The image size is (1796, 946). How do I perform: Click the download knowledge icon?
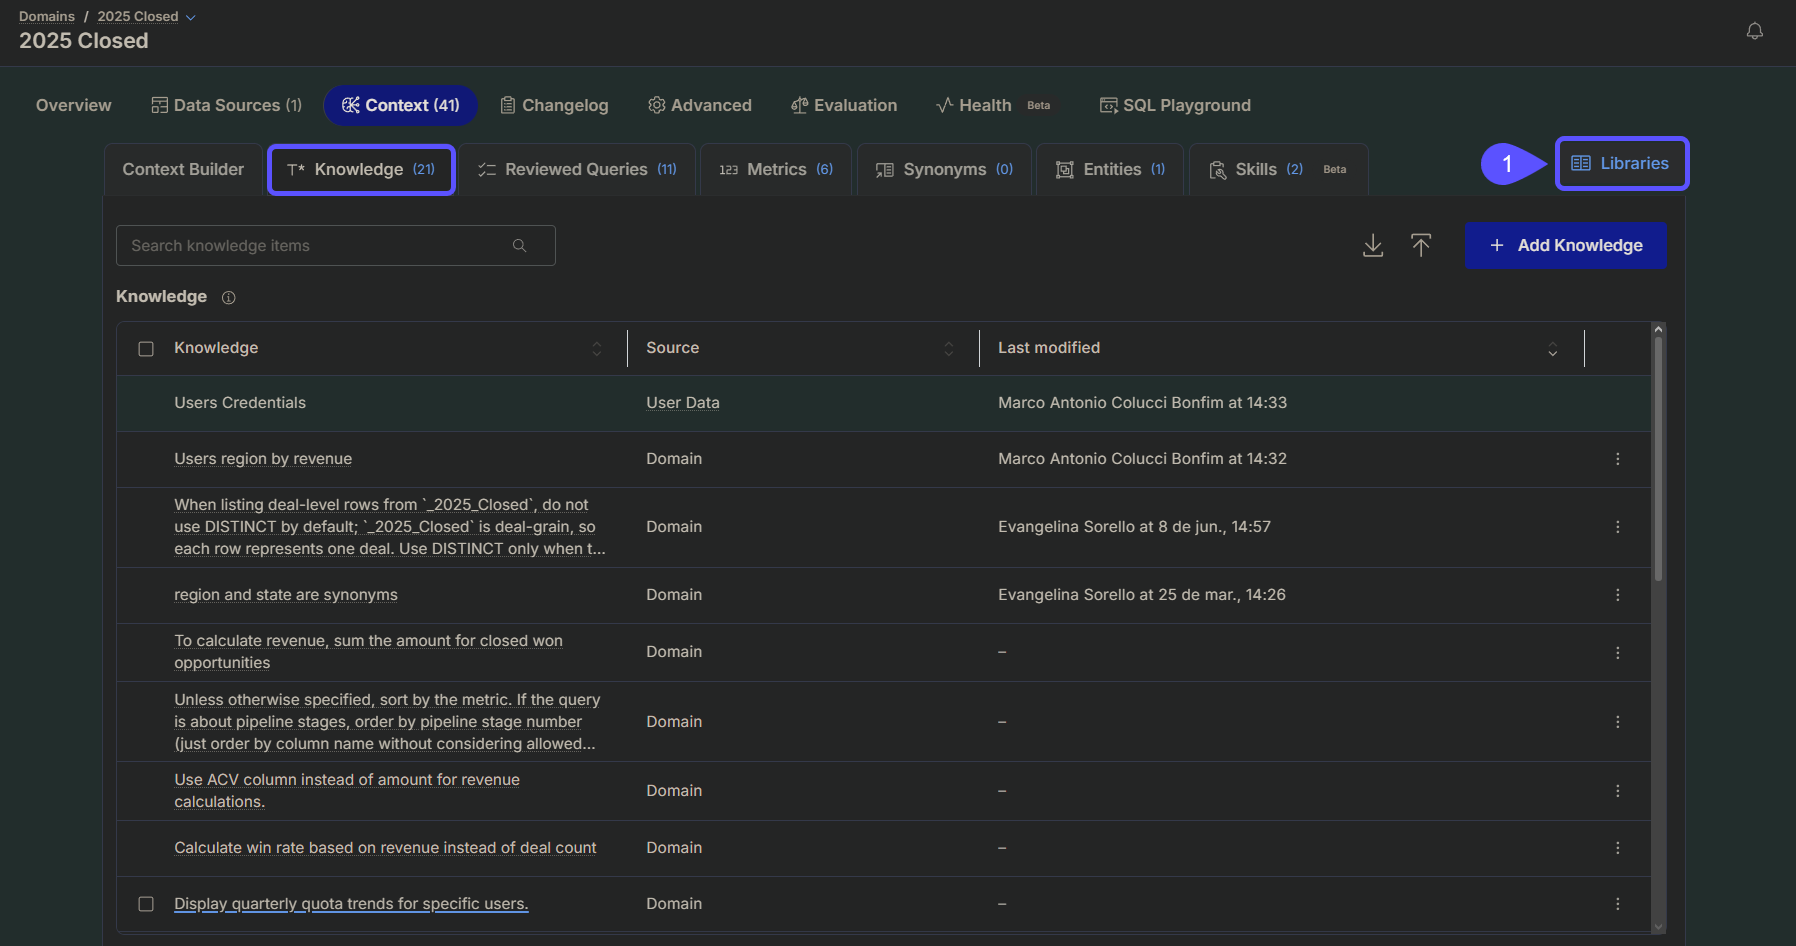[1373, 246]
